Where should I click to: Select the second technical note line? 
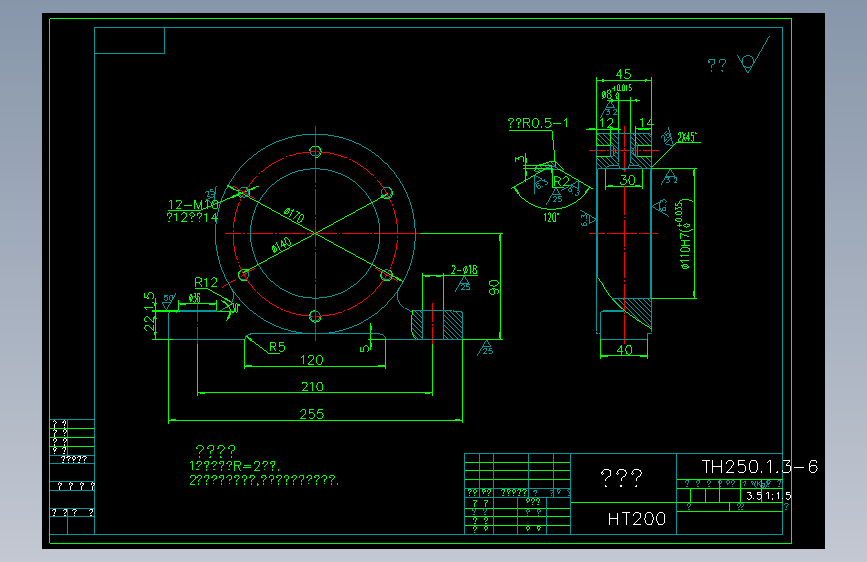click(264, 480)
